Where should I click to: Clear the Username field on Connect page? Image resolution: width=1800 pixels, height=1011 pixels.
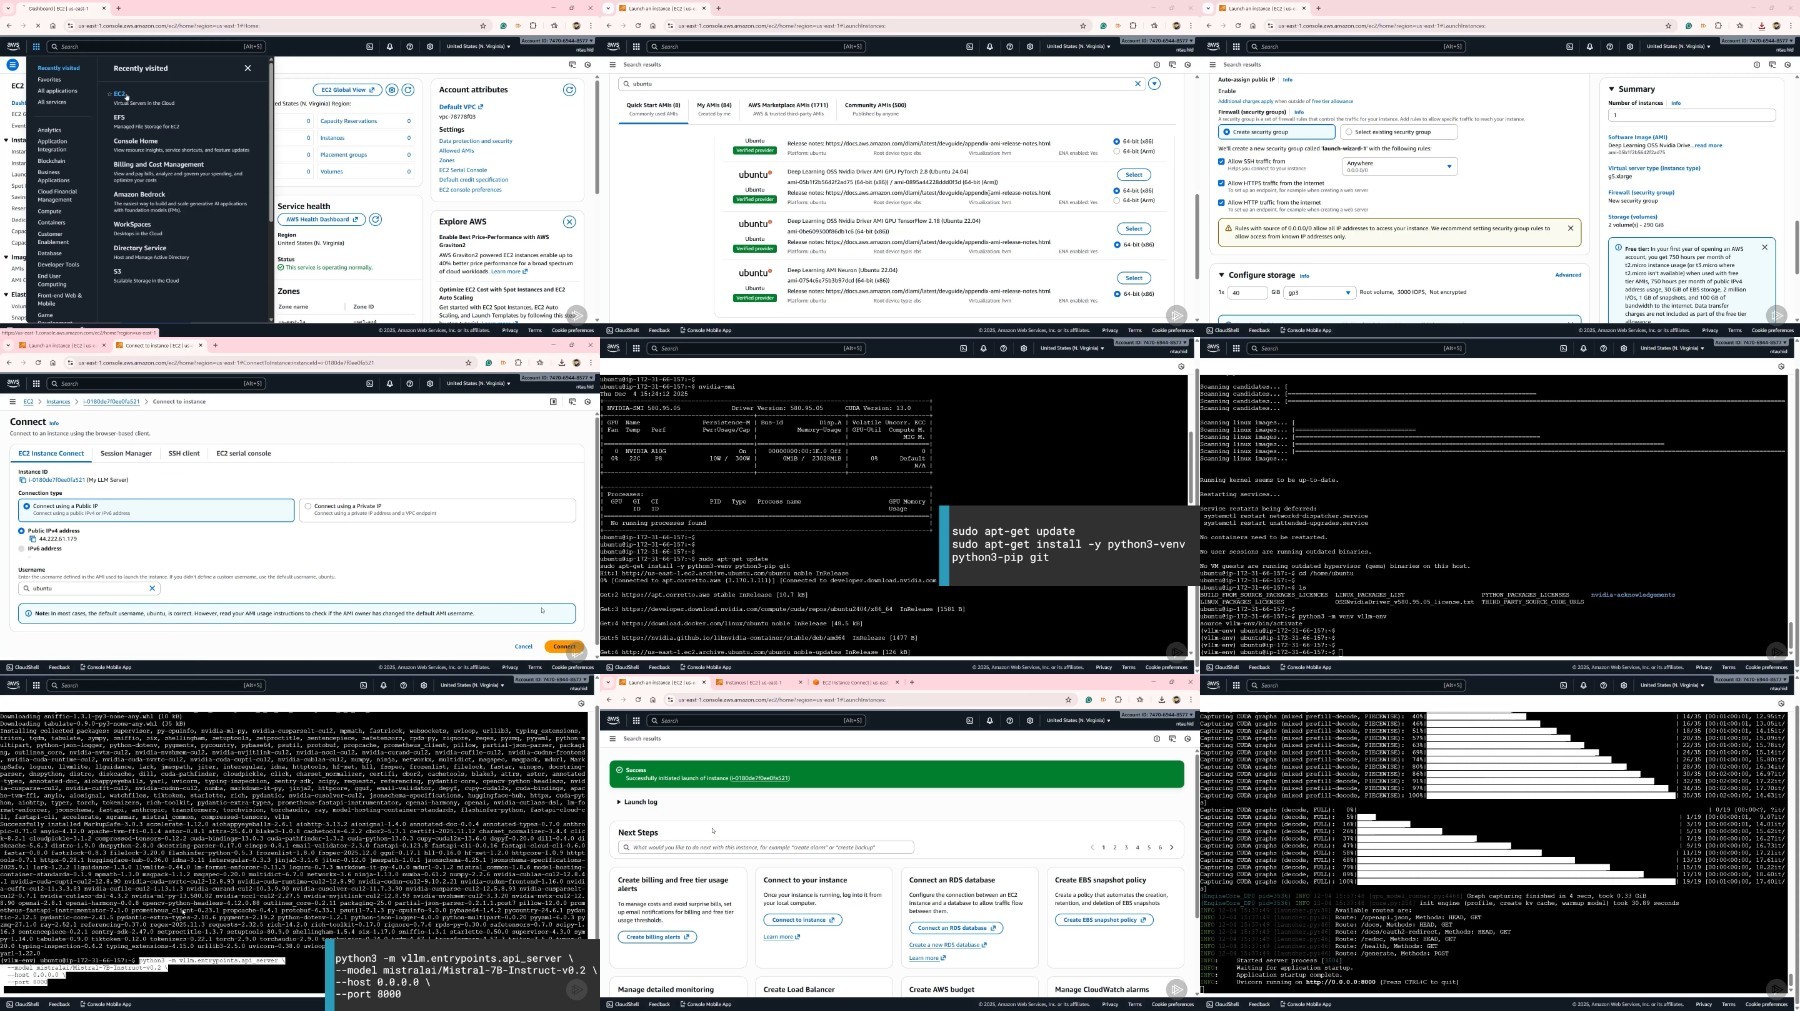[x=152, y=588]
